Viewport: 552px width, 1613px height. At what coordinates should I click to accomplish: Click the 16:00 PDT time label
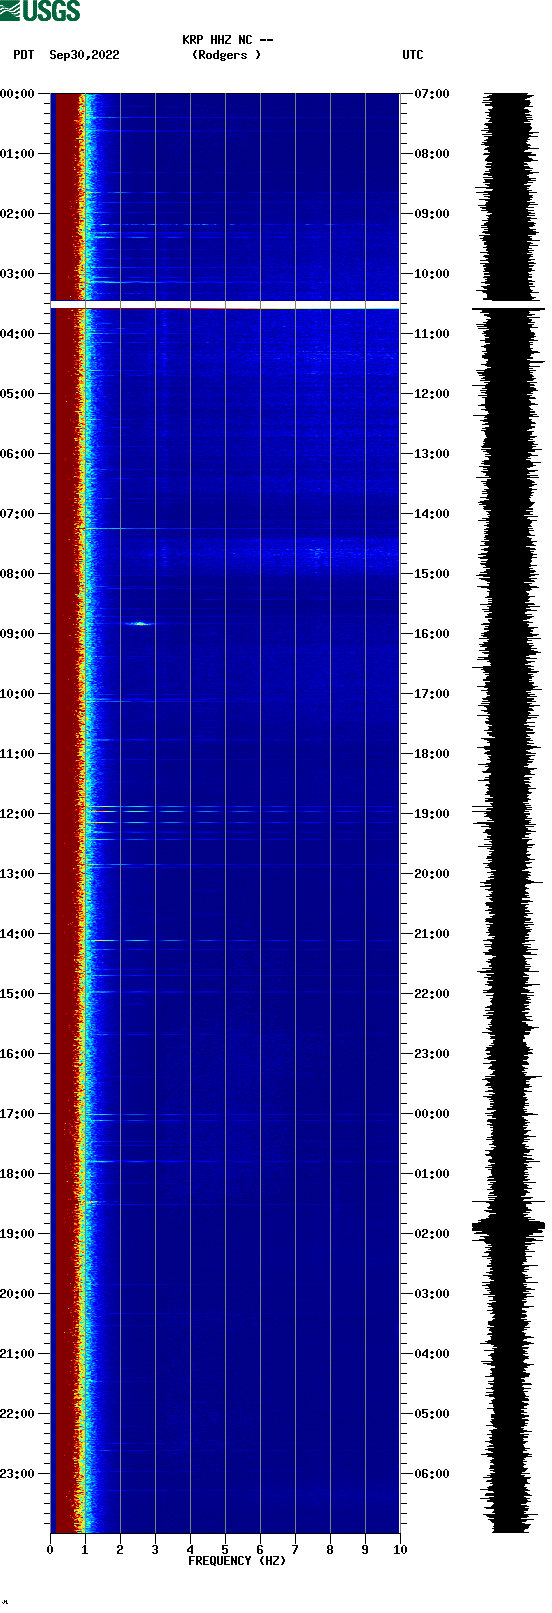click(x=17, y=1054)
